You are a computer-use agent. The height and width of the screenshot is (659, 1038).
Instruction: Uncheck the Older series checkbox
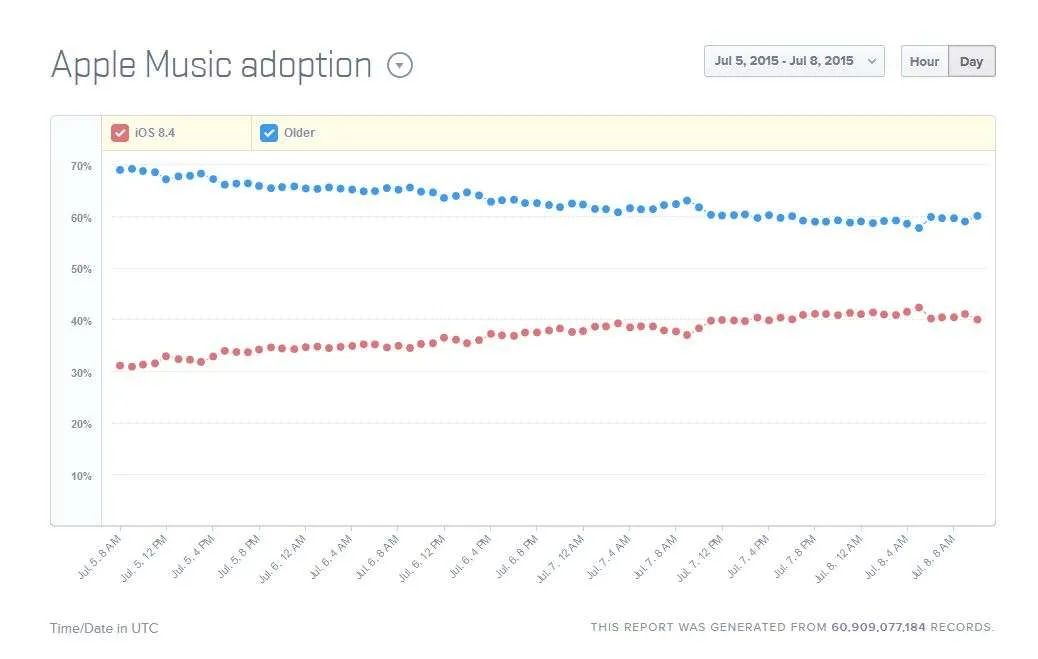(269, 132)
